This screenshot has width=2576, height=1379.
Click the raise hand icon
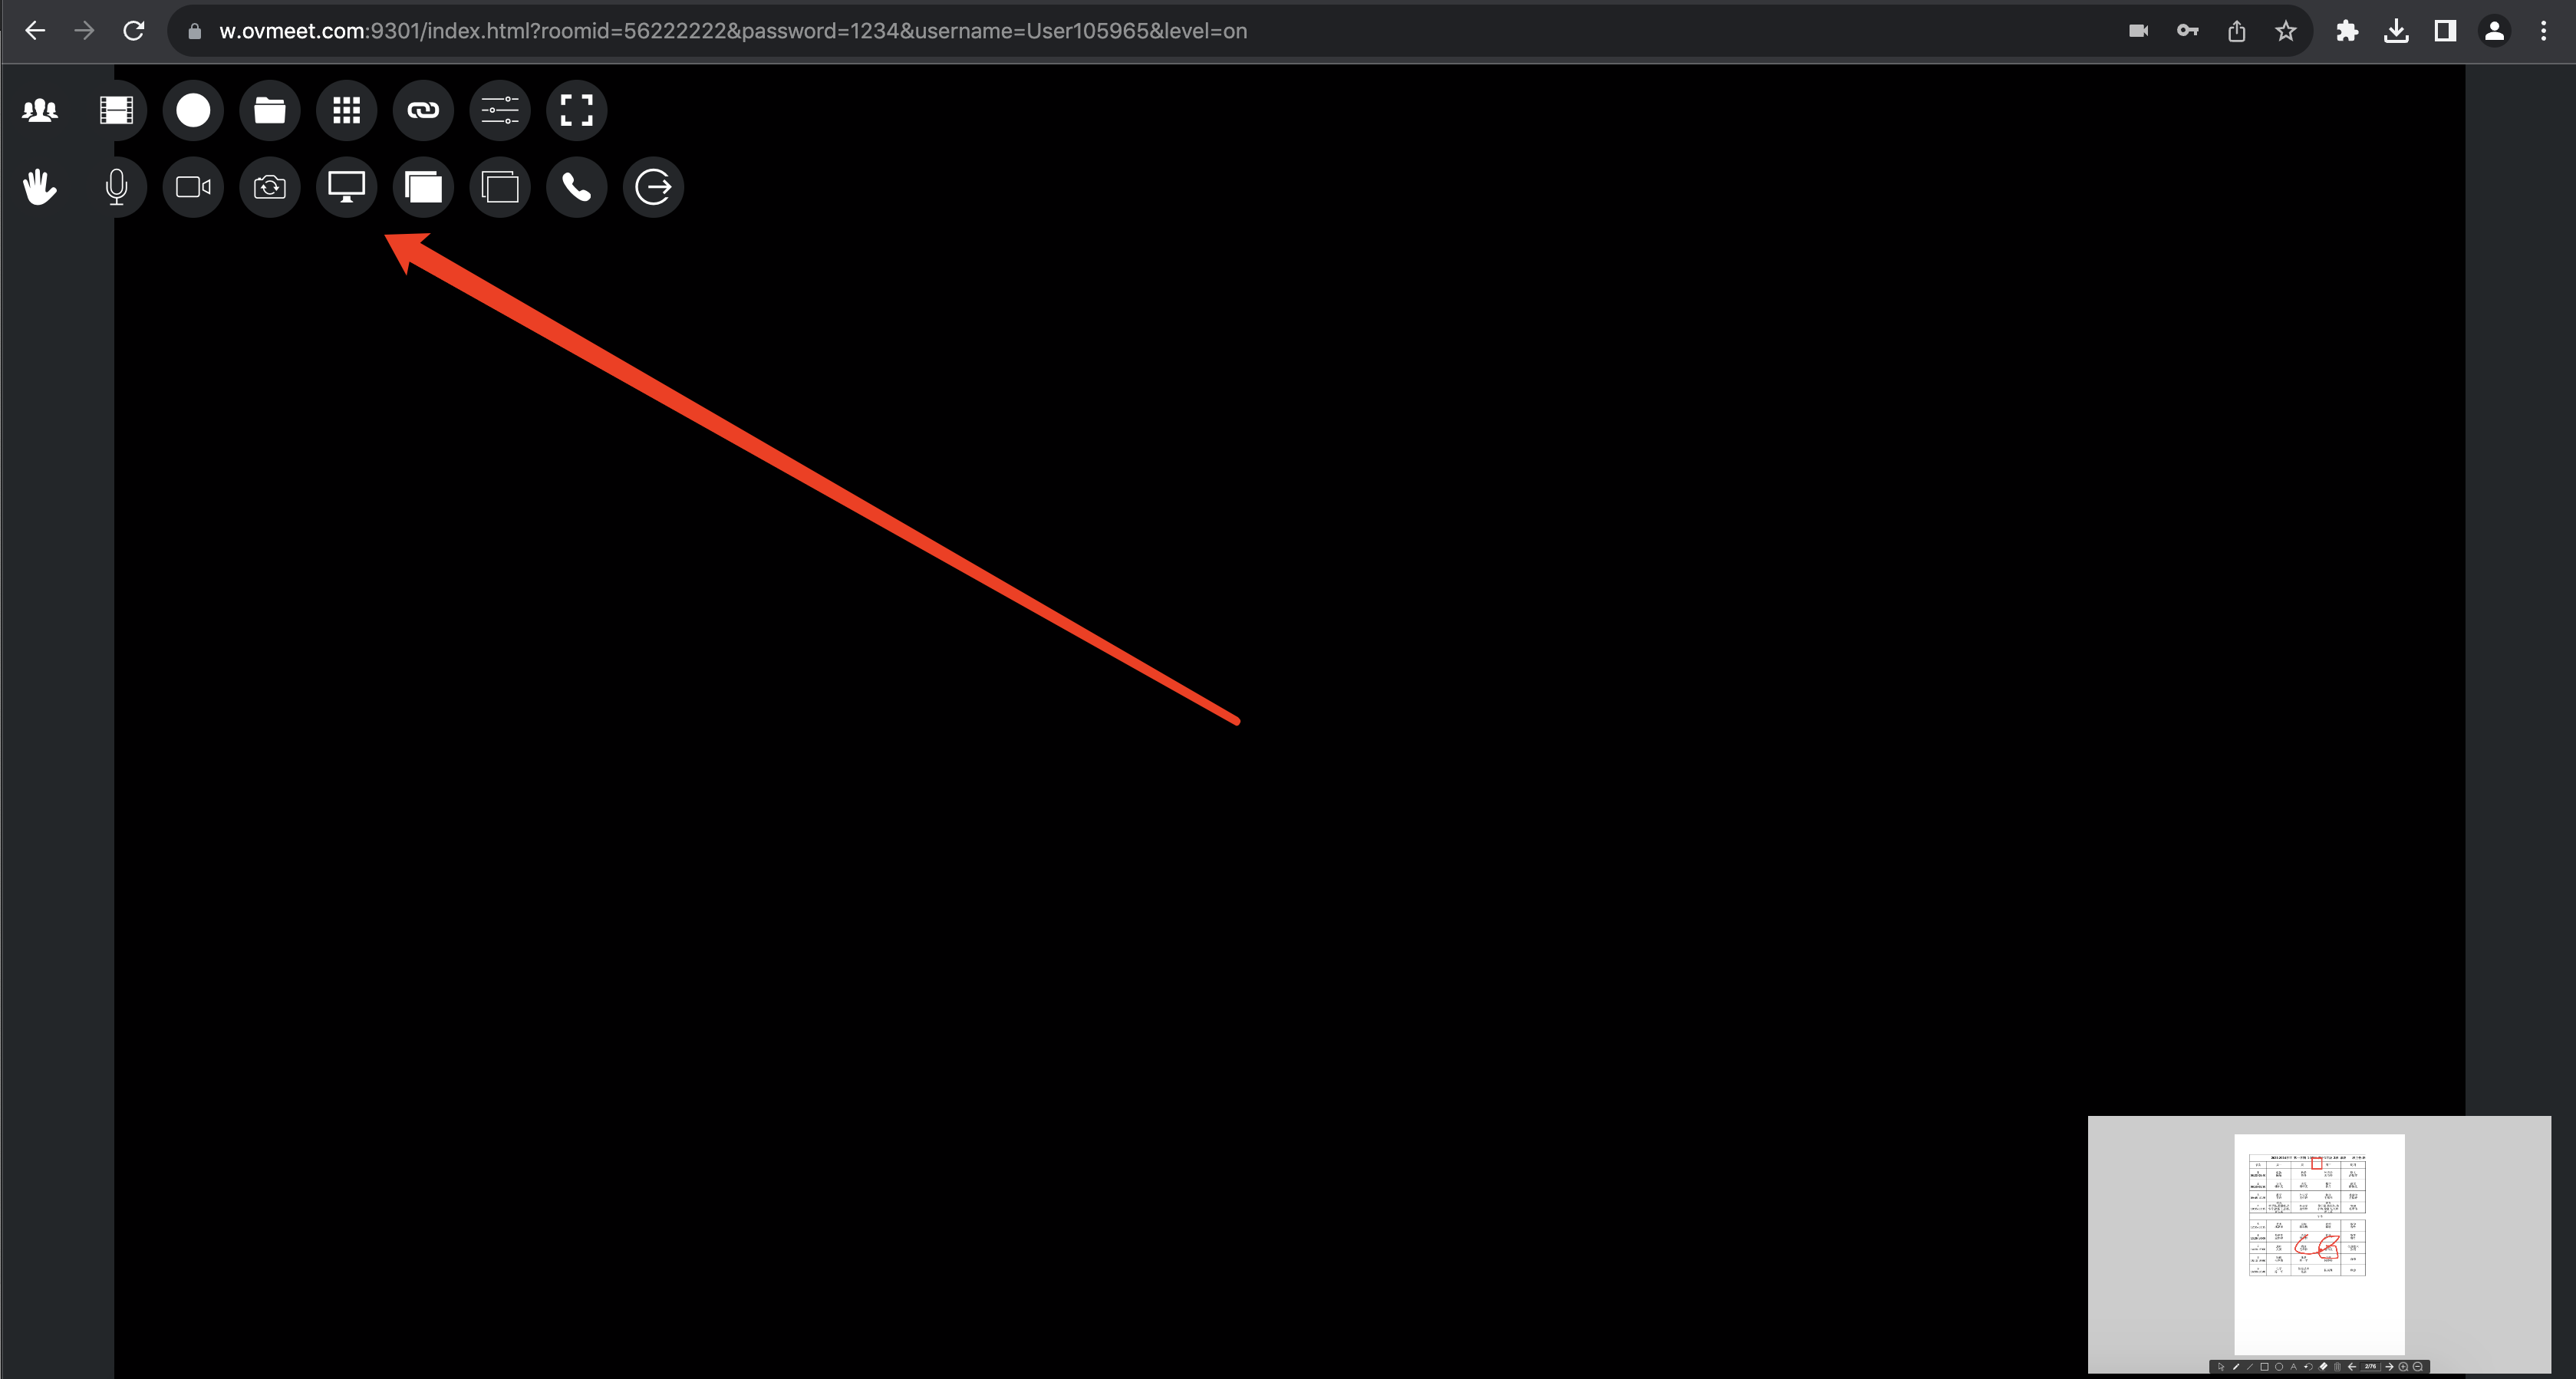click(x=39, y=187)
